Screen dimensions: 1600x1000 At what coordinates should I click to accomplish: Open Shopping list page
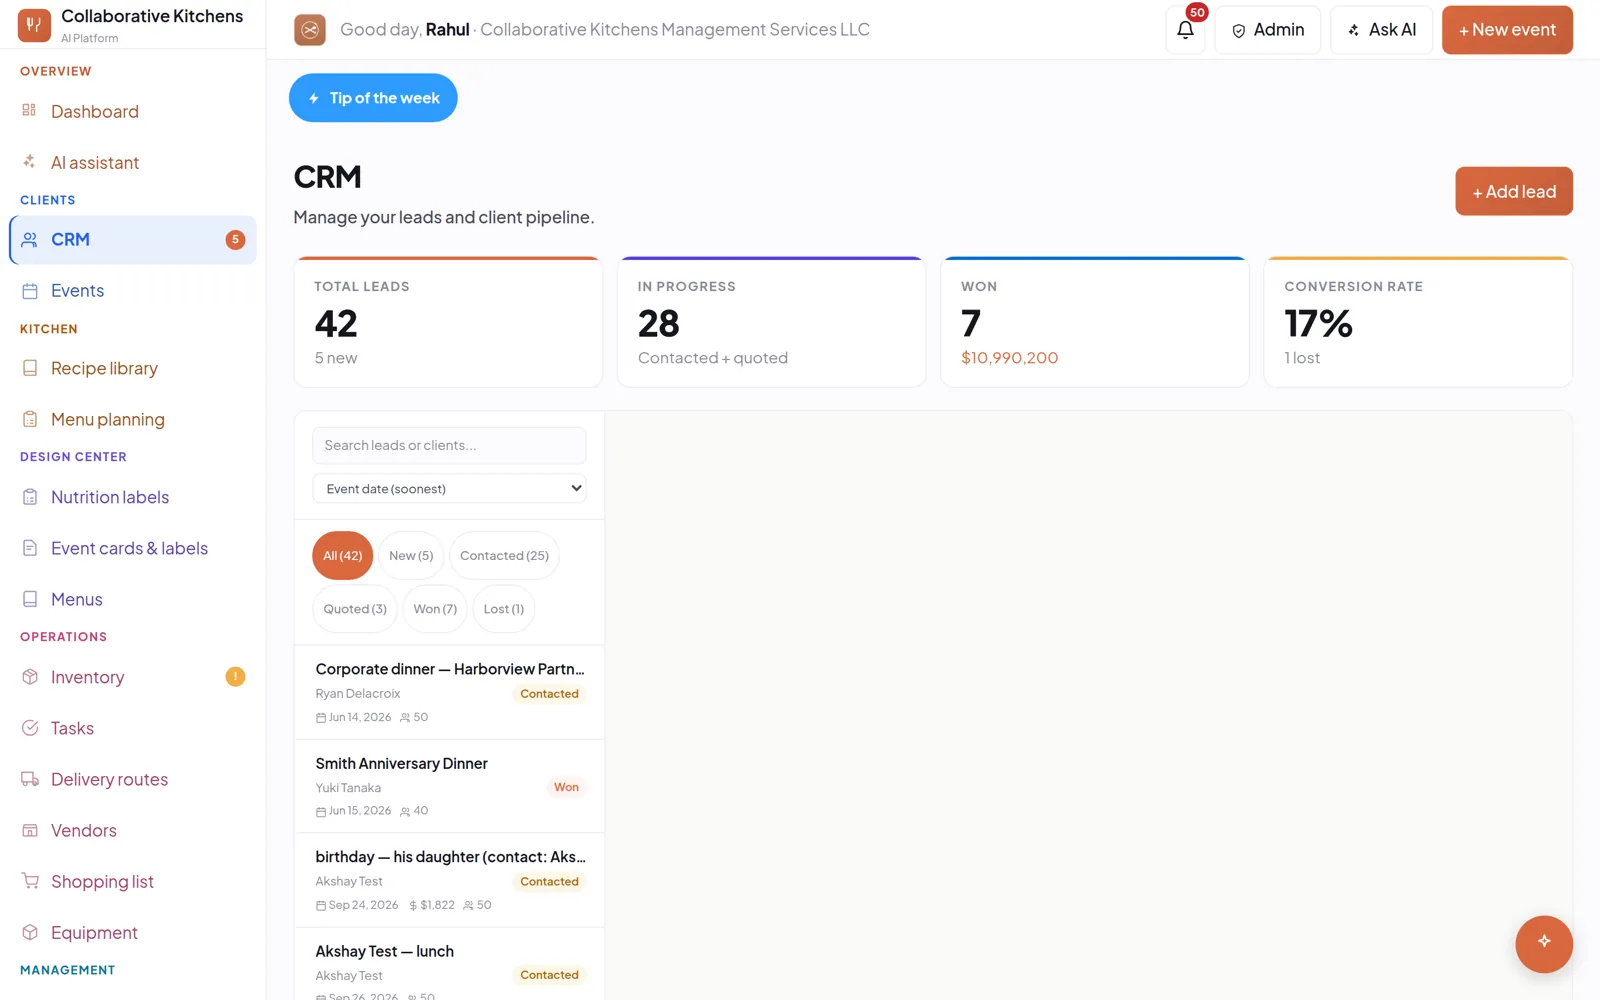pos(132,881)
